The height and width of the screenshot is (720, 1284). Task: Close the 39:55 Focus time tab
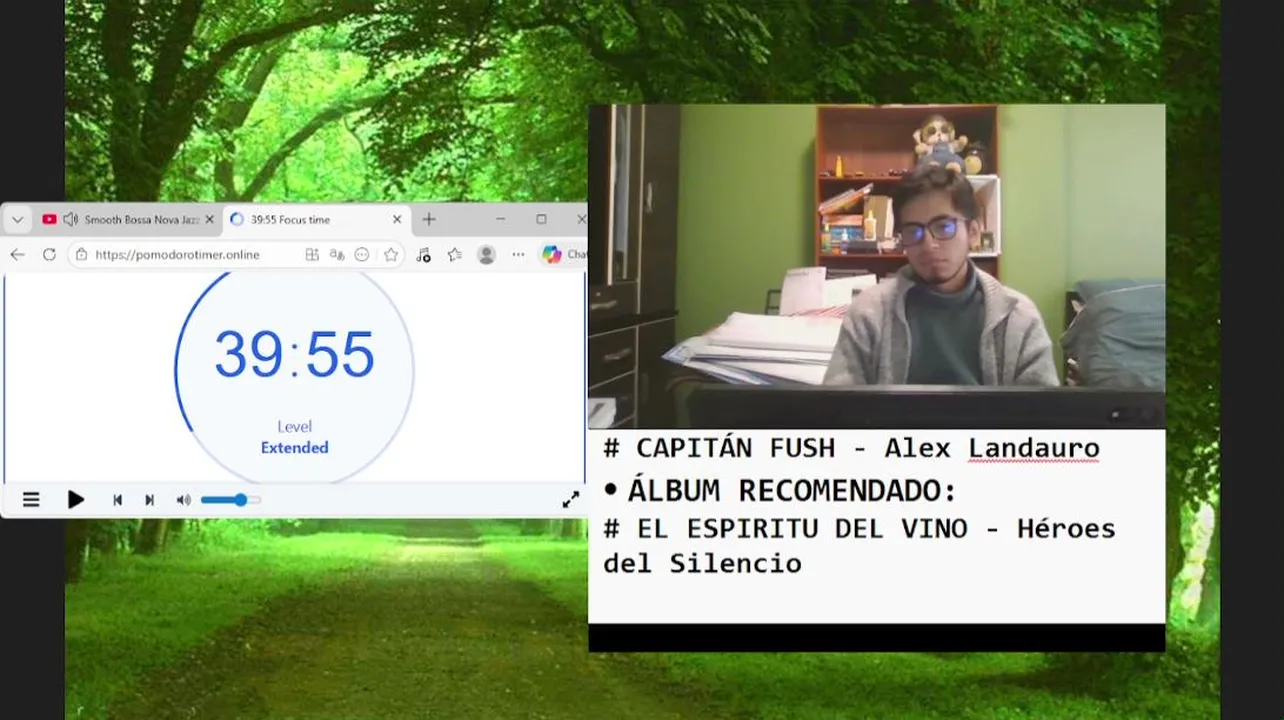click(397, 219)
